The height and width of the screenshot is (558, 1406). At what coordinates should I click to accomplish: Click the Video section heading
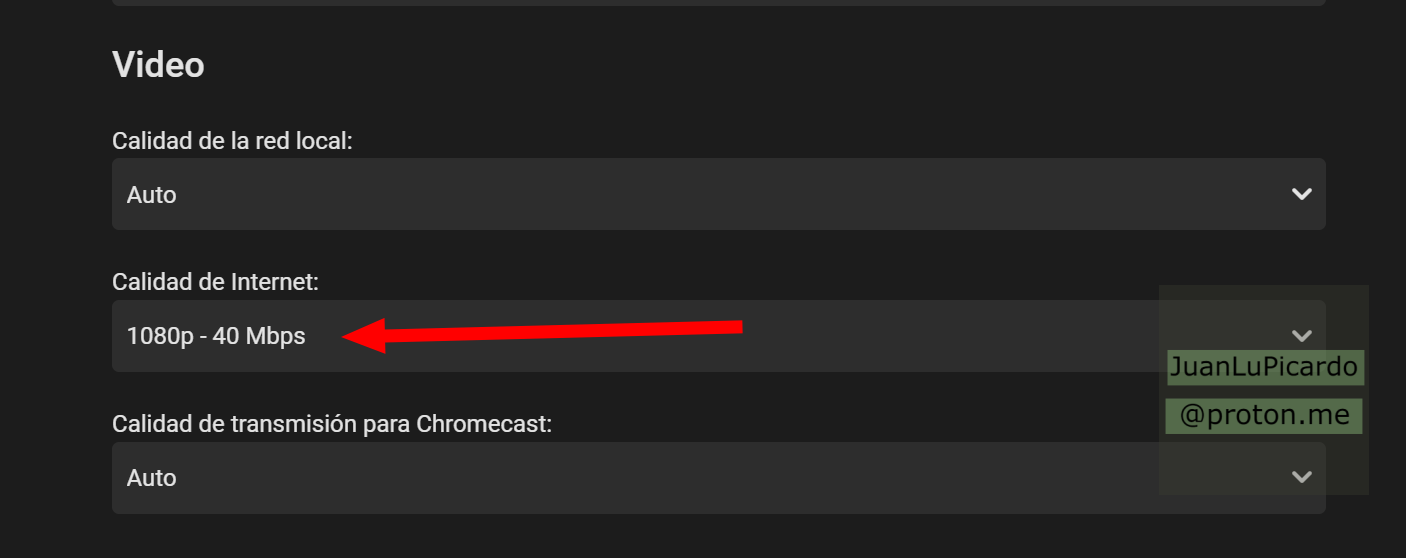(x=158, y=65)
